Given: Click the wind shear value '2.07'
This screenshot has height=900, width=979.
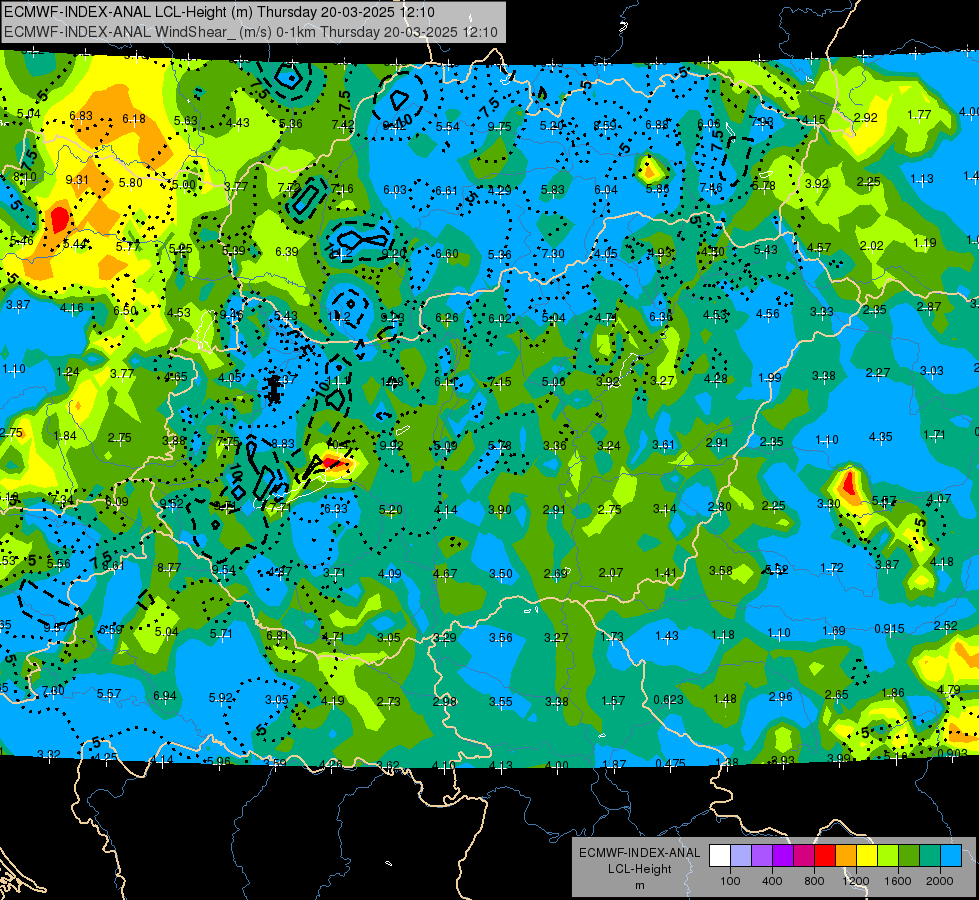Looking at the screenshot, I should tap(611, 573).
